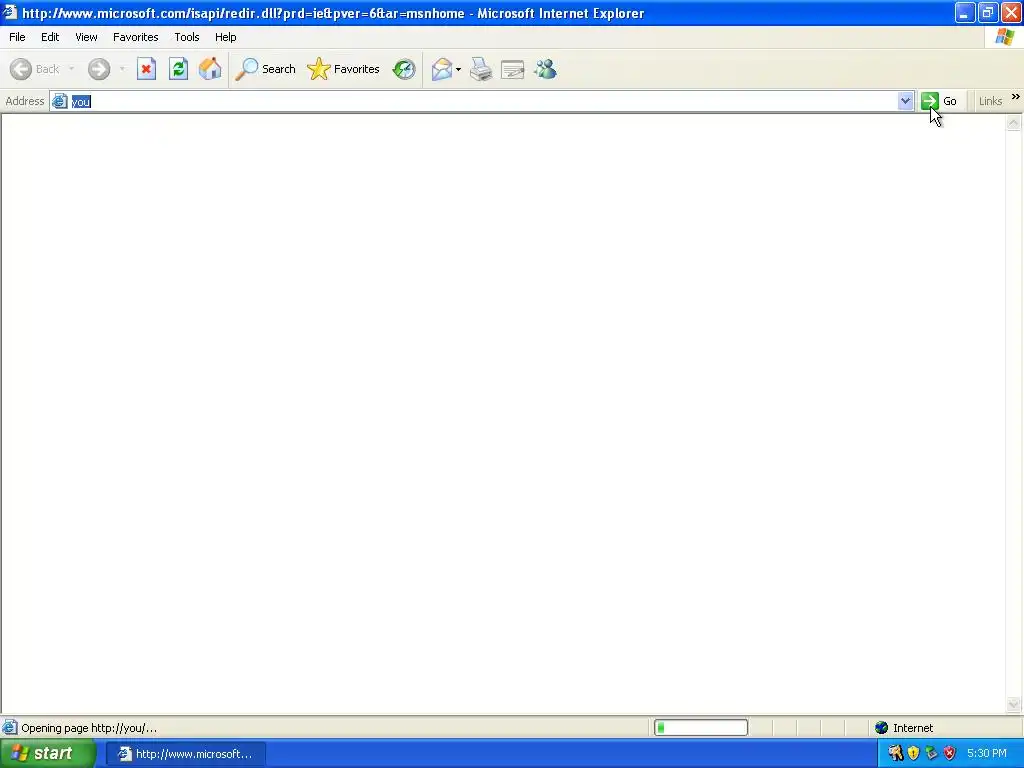The height and width of the screenshot is (768, 1024).
Task: Print the page with printer icon
Action: click(x=481, y=69)
